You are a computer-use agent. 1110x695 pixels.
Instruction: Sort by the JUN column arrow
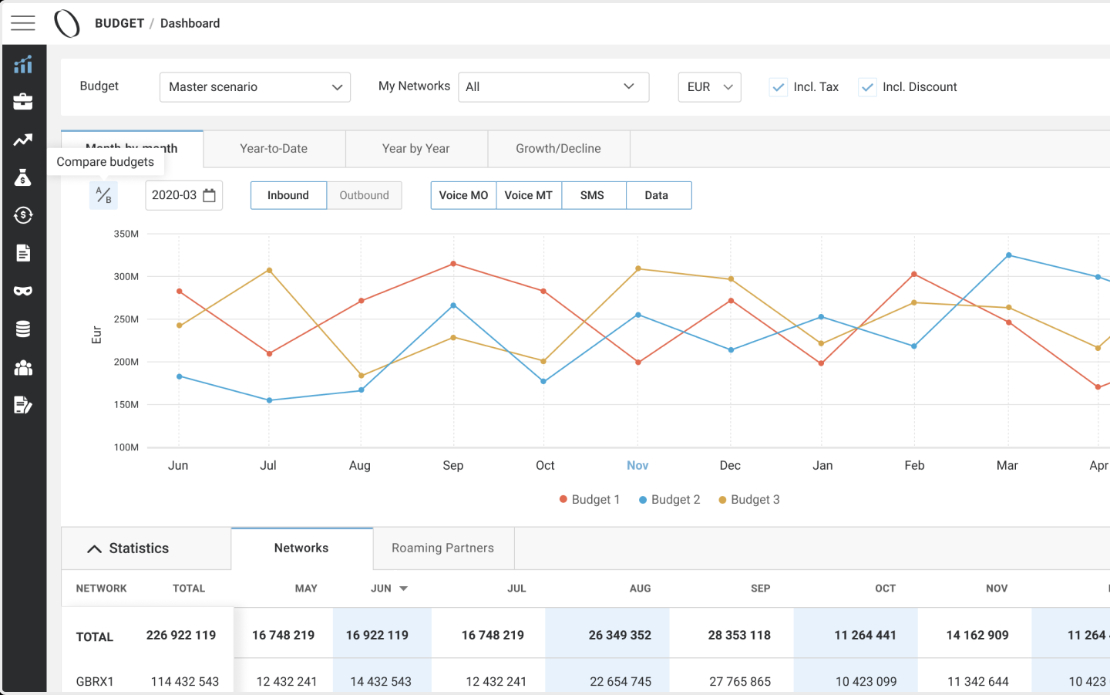coord(404,589)
